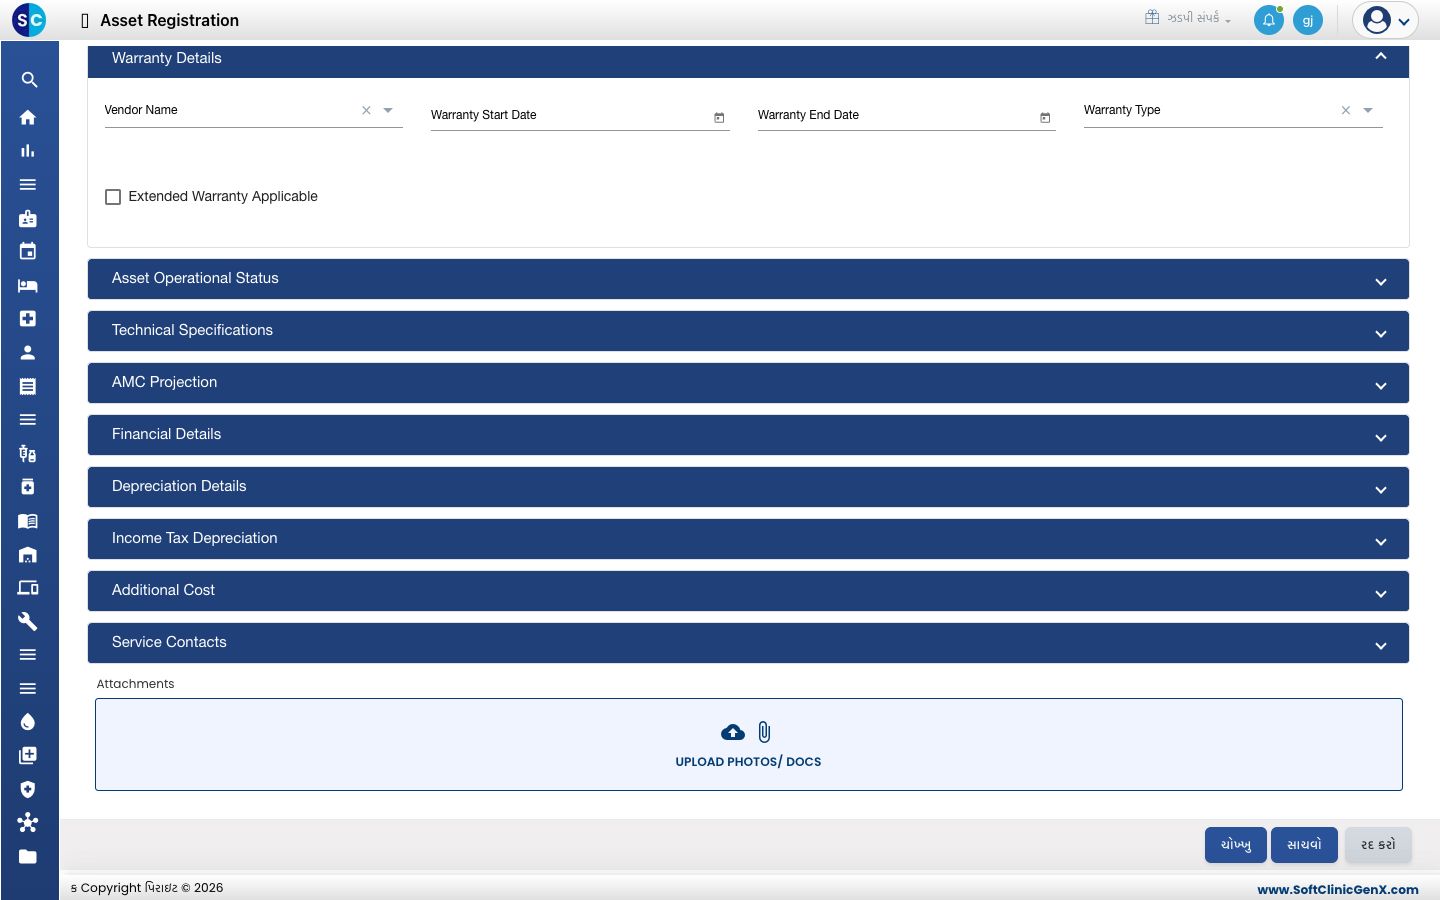Viewport: 1440px width, 900px height.
Task: Expand the Asset Operational Status section
Action: pos(748,279)
